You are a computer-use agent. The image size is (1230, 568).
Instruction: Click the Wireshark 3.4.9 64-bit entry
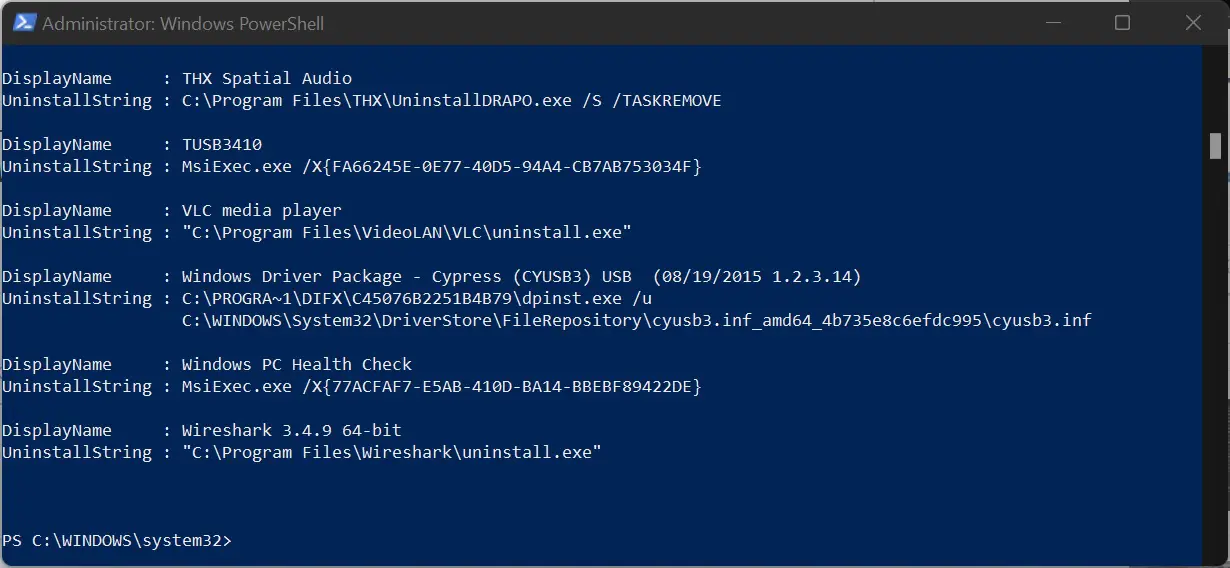pyautogui.click(x=292, y=430)
